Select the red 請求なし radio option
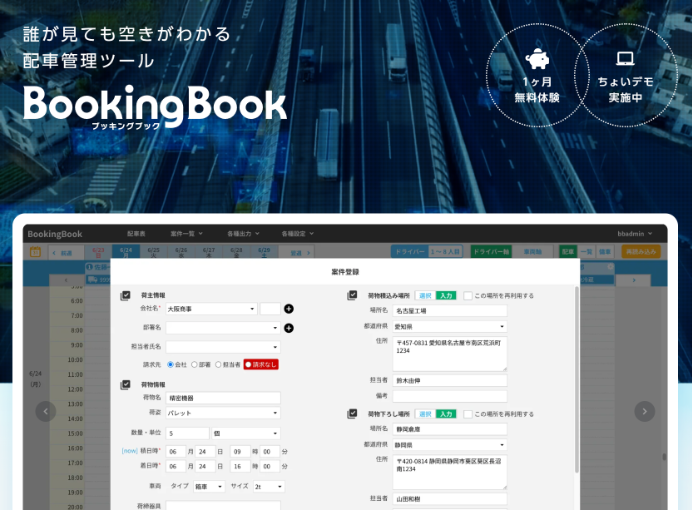The image size is (692, 510). click(x=261, y=364)
